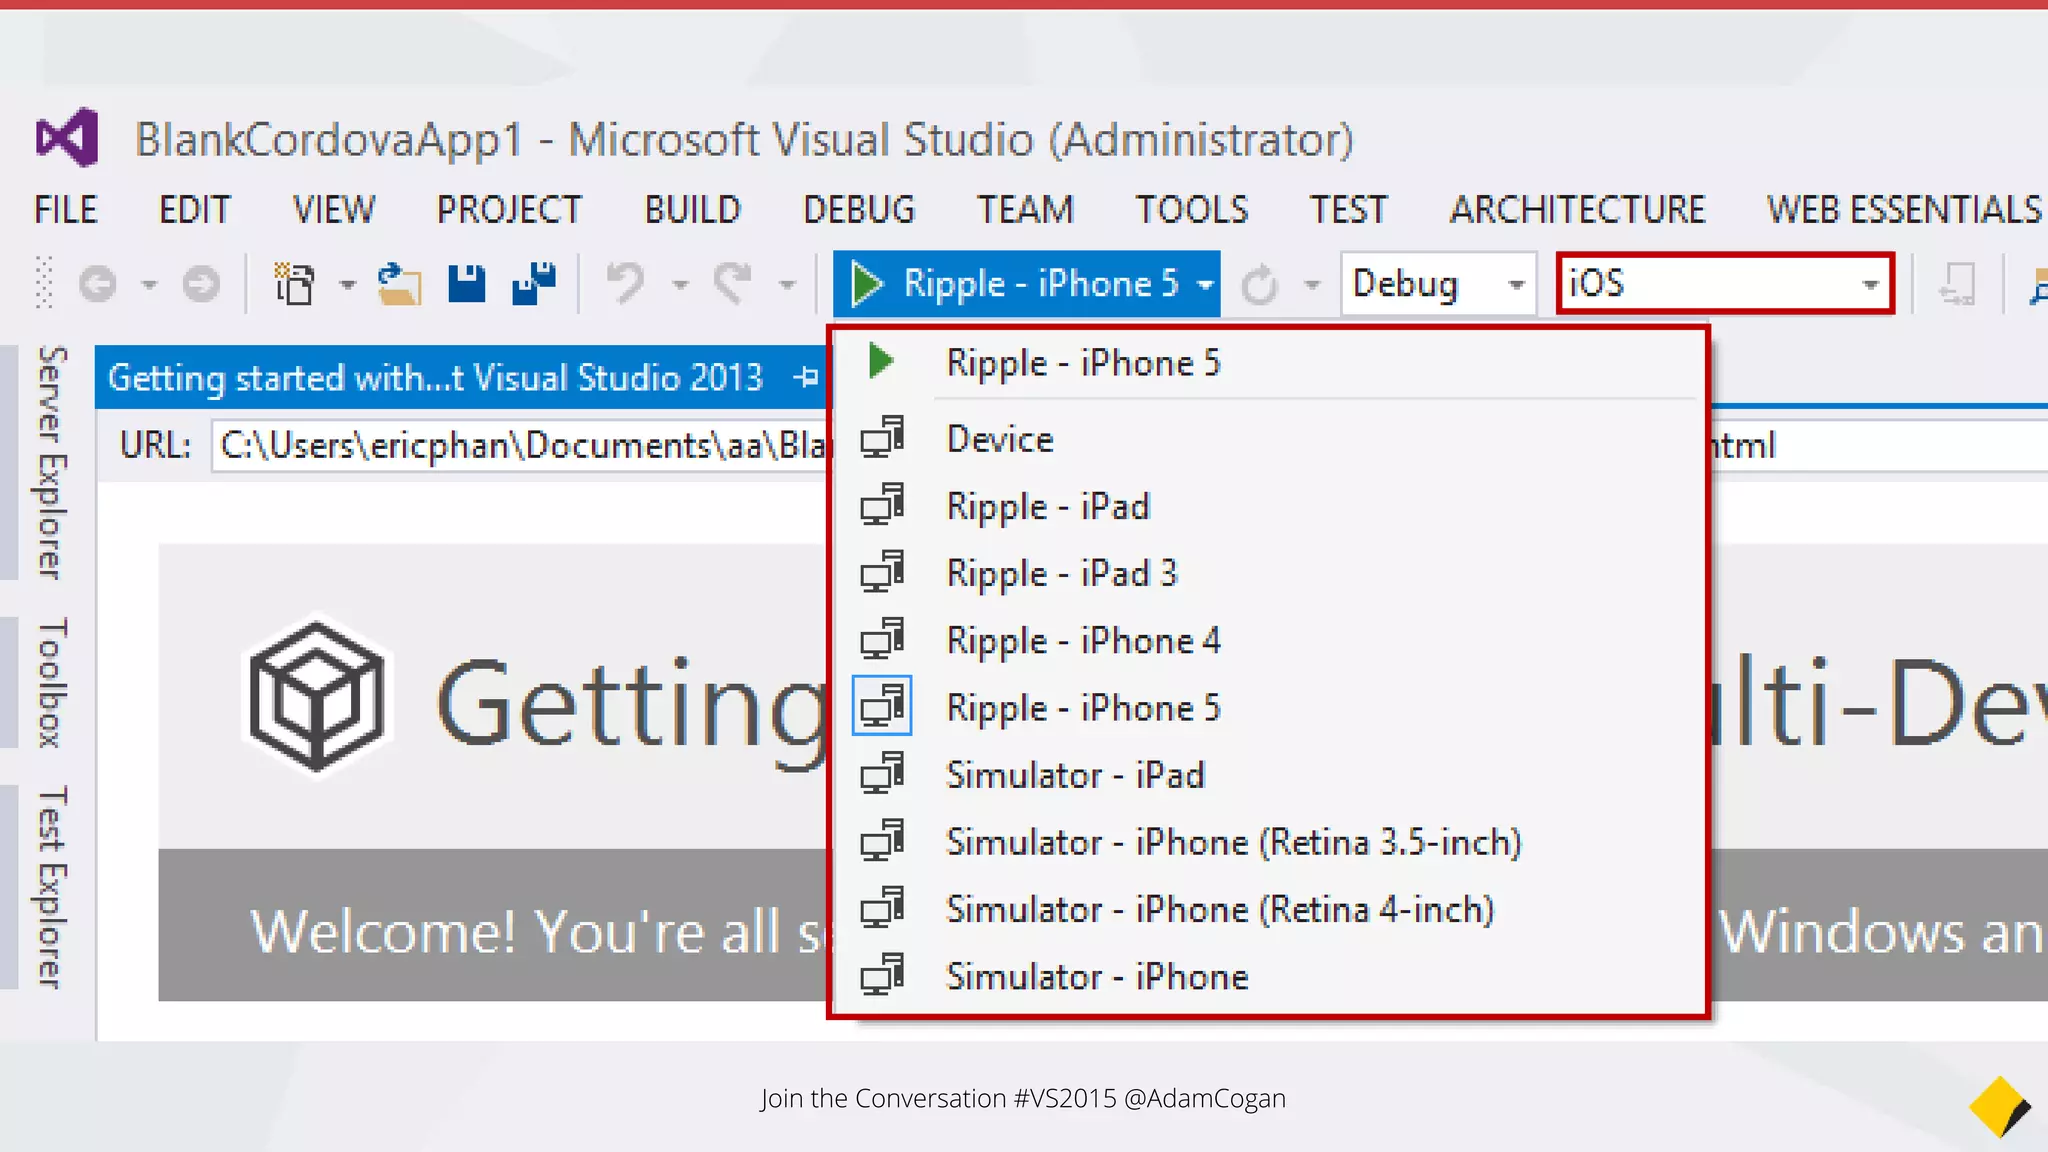Click the pin icon on document tab
This screenshot has height=1152, width=2048.
(x=806, y=378)
